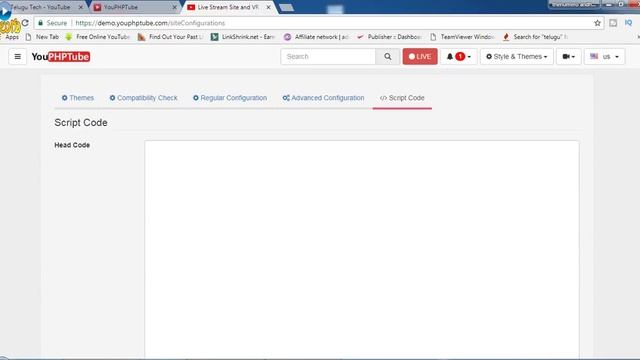Open the Search for telugu bookmark
Viewport: 640px width, 360px height.
(x=535, y=37)
